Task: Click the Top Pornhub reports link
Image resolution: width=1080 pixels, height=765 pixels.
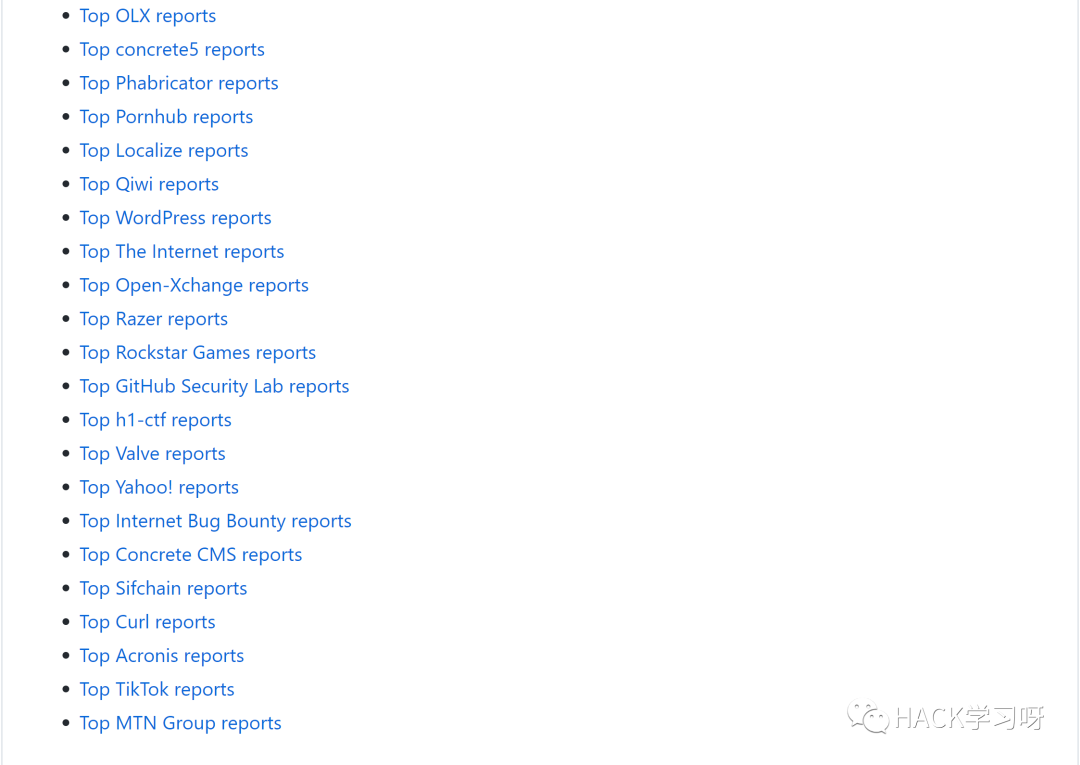Action: [x=166, y=117]
